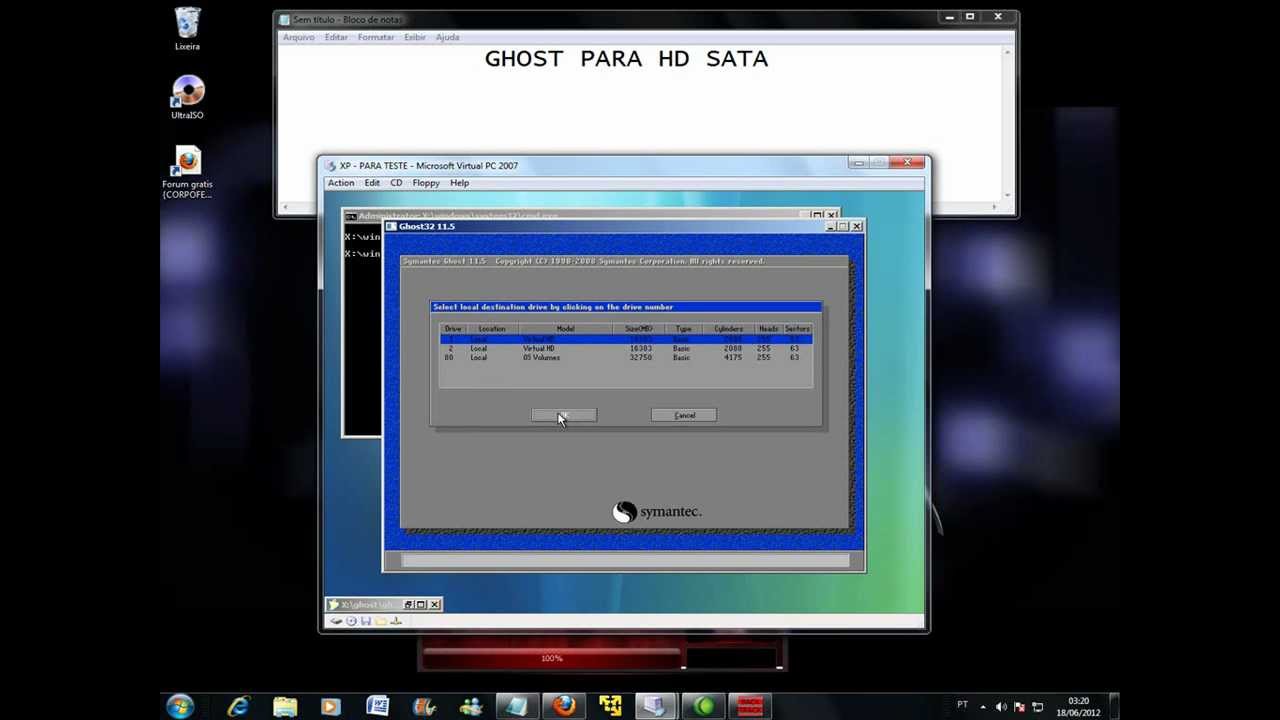The image size is (1280, 720).
Task: Restore the minimized ghost window inside the VM
Action: [409, 605]
